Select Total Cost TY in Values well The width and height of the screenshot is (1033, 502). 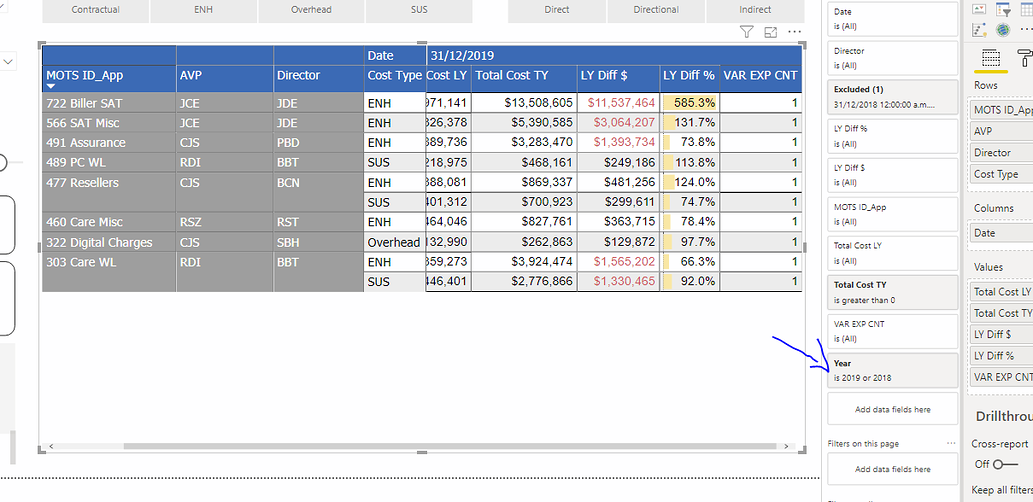click(1001, 313)
